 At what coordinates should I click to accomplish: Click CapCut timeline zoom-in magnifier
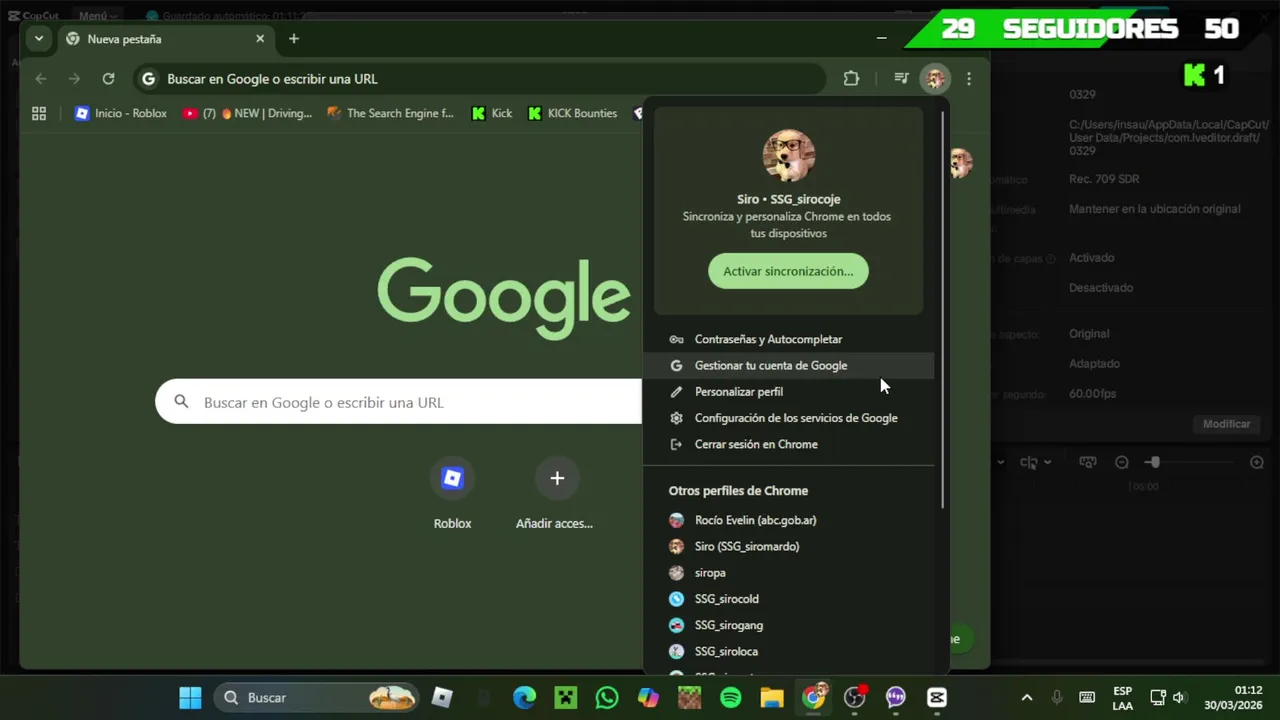pos(1257,462)
